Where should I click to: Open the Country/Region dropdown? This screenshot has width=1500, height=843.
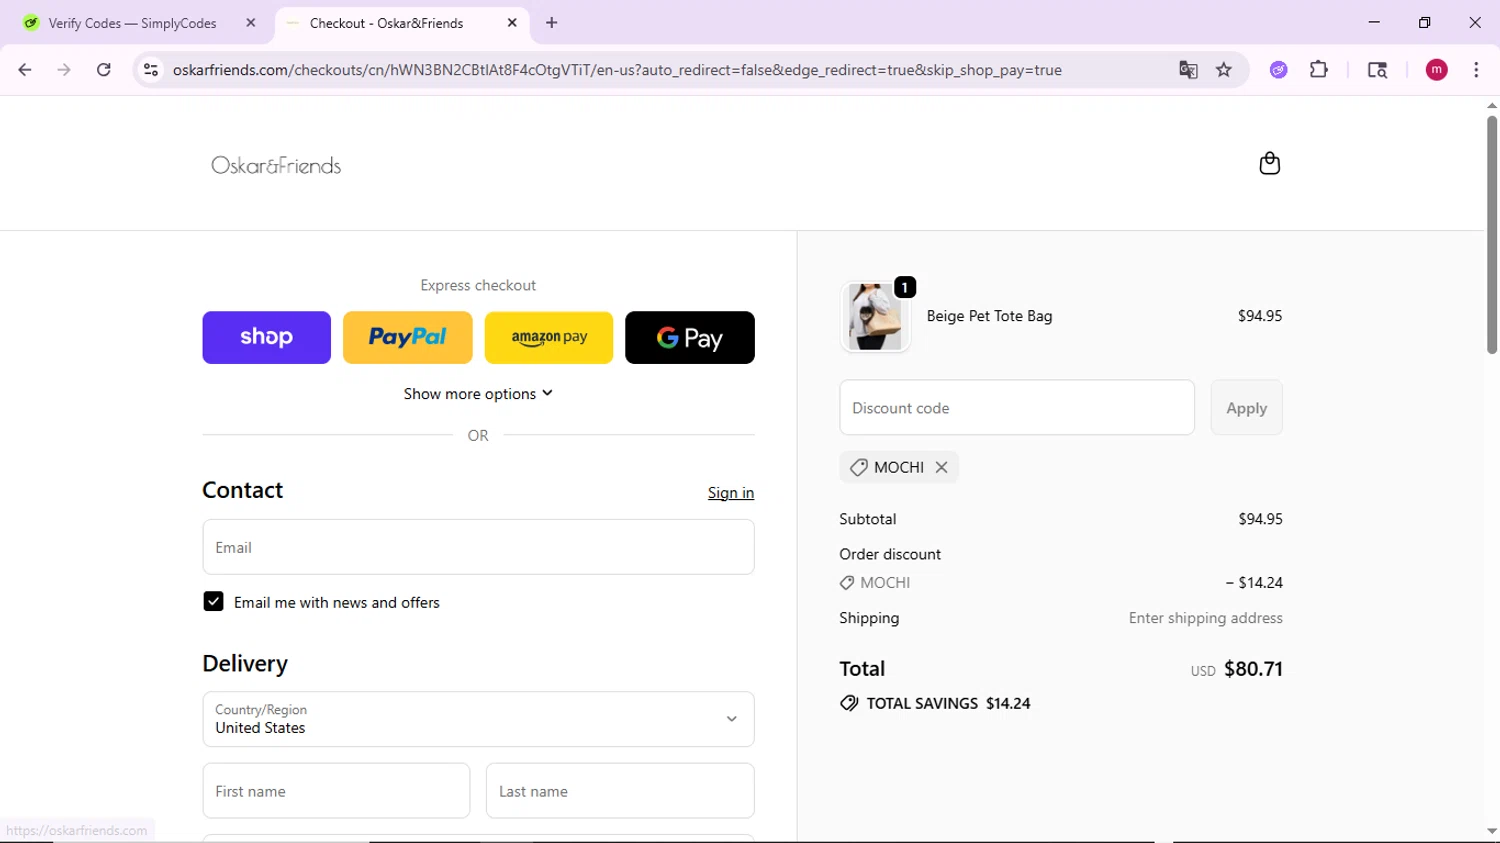pos(478,719)
